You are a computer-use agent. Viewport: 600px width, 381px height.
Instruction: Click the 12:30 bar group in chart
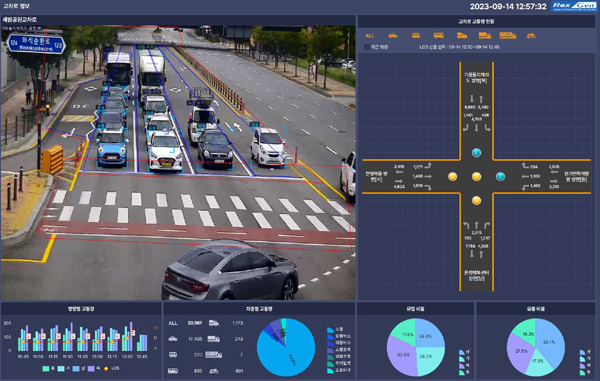pyautogui.click(x=127, y=337)
